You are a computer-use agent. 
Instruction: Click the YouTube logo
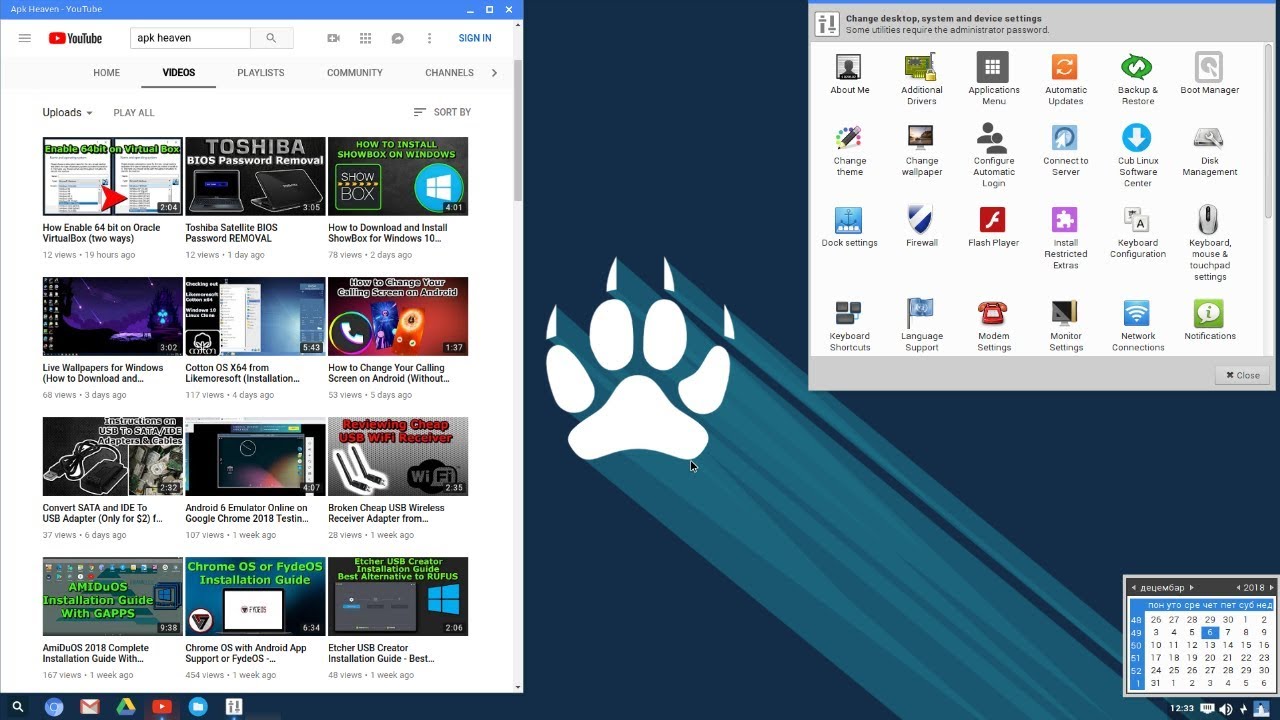tap(75, 38)
